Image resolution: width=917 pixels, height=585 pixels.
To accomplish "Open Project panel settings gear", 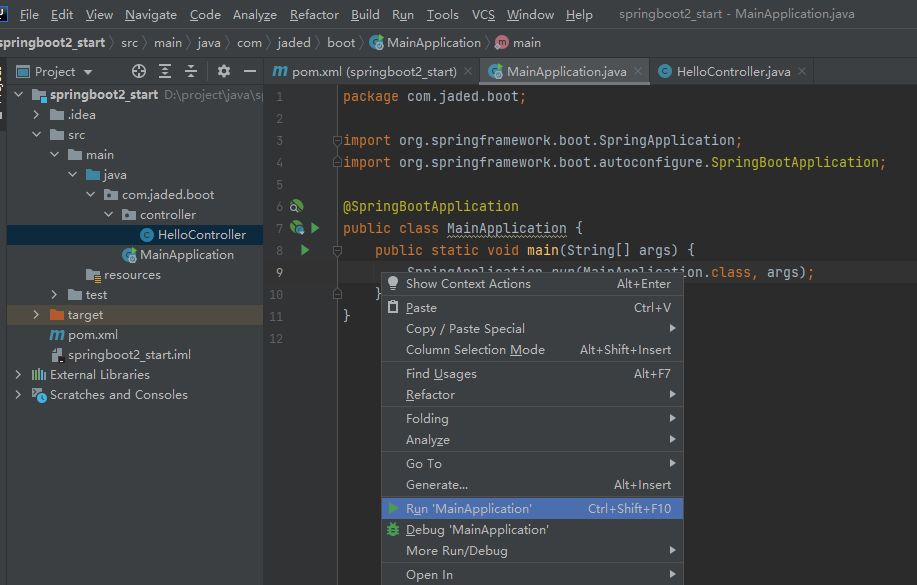I will point(224,71).
